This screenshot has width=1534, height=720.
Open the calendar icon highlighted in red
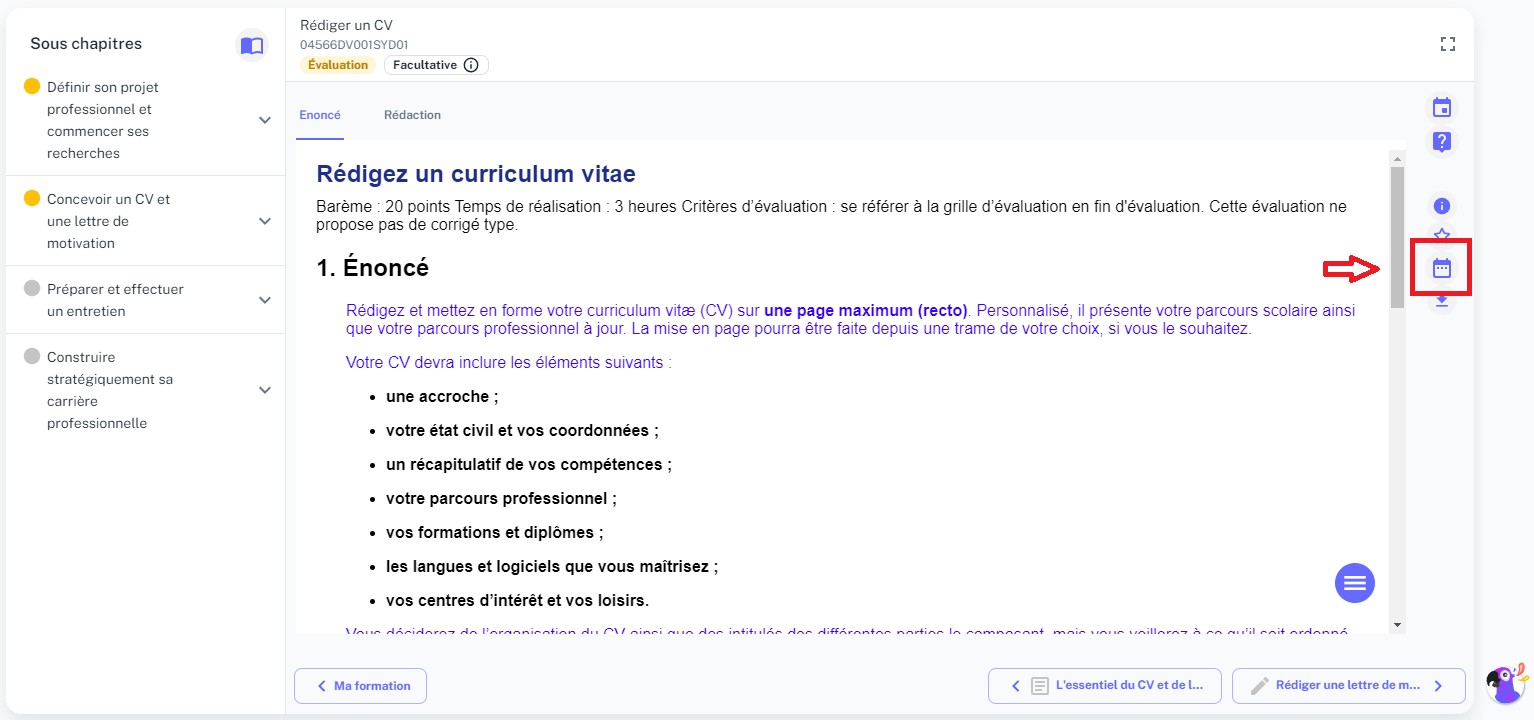1441,268
